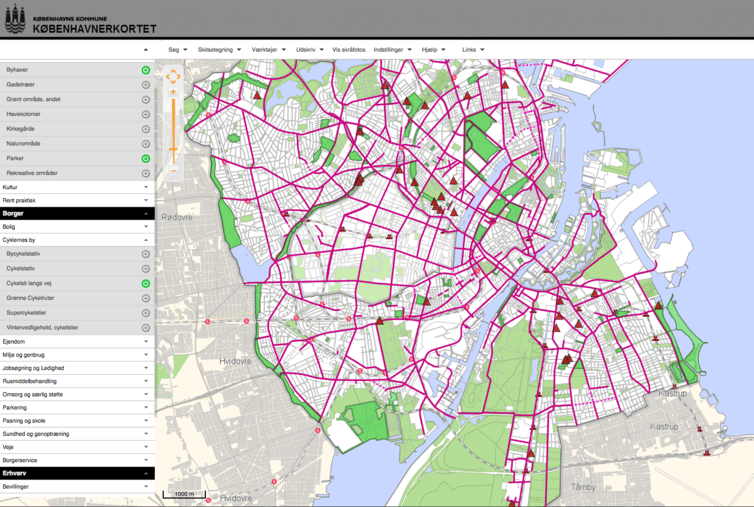
Task: Disable the Cykelsti langs vej layer
Action: coord(146,283)
